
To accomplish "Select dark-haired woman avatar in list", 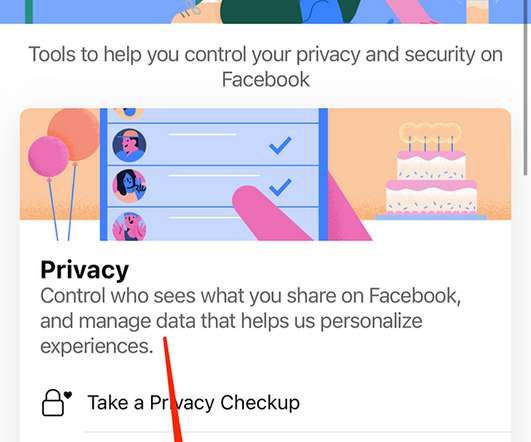I will (129, 186).
